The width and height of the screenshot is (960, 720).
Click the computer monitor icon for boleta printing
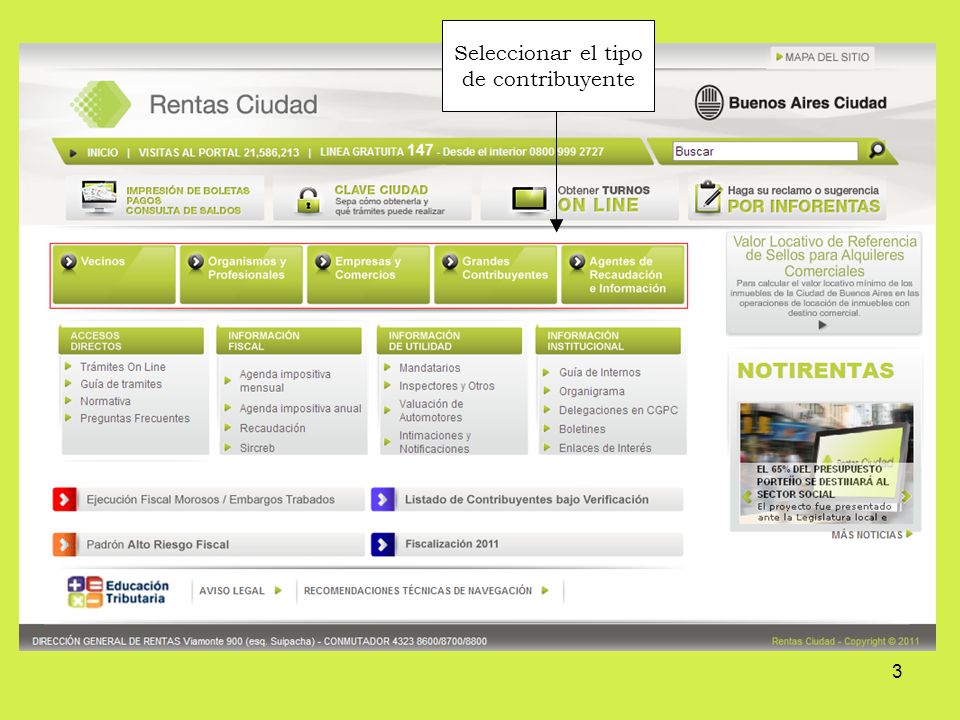[99, 197]
